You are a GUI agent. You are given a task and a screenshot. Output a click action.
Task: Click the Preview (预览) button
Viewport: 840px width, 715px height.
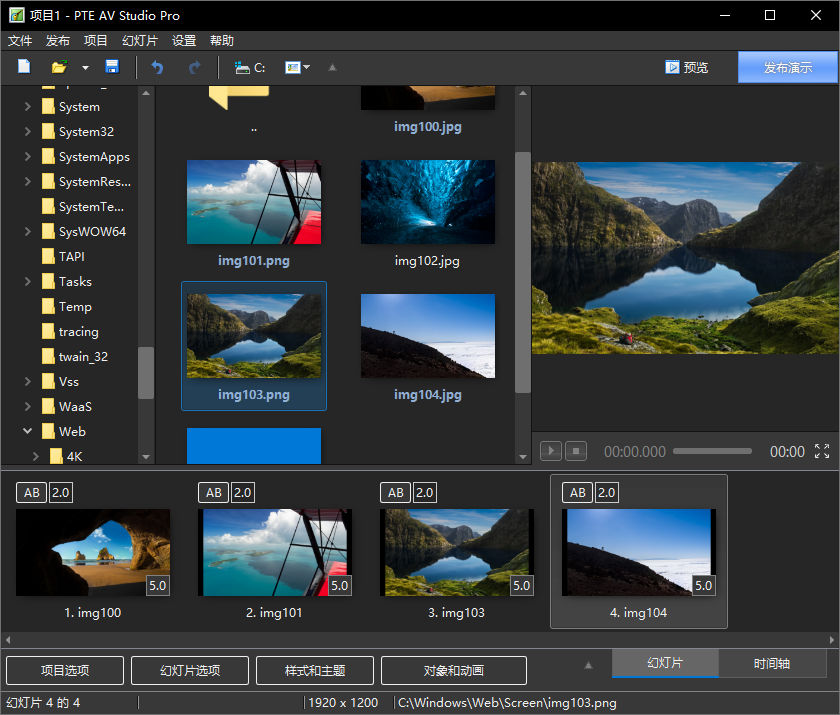tap(686, 67)
